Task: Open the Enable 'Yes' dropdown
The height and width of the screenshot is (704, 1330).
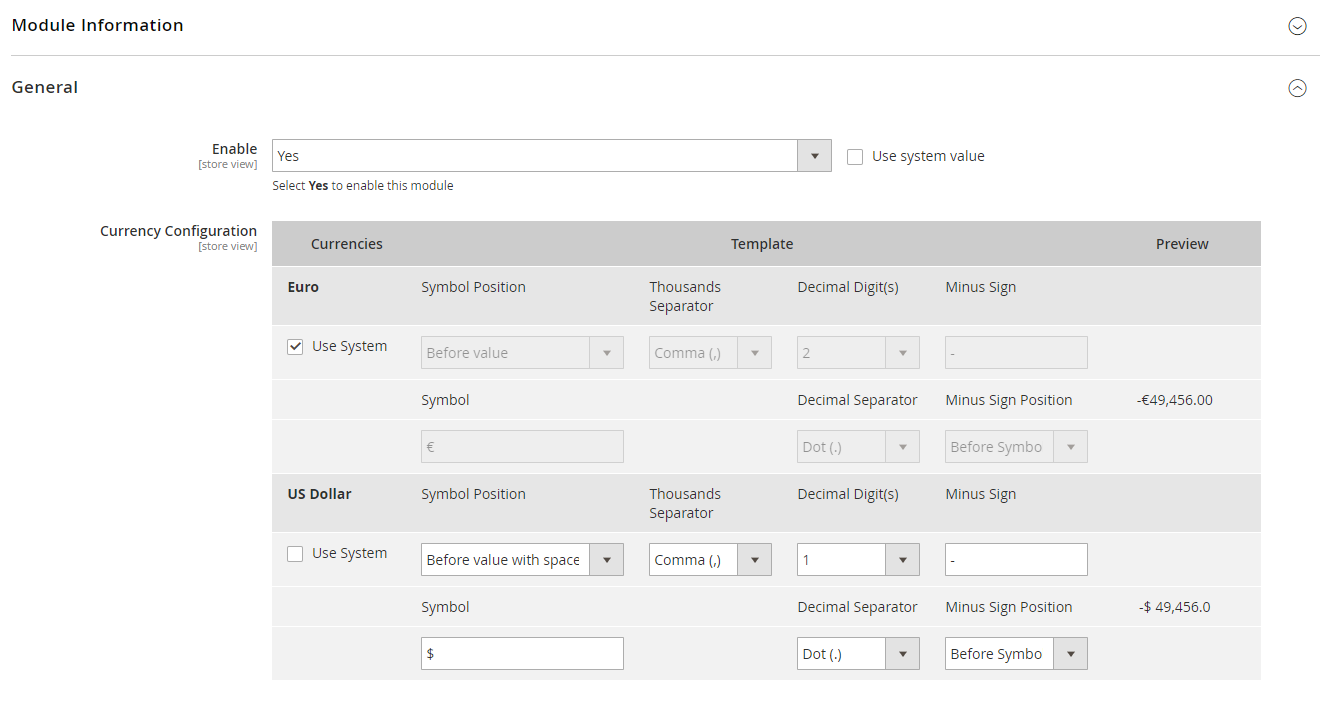Action: point(535,156)
